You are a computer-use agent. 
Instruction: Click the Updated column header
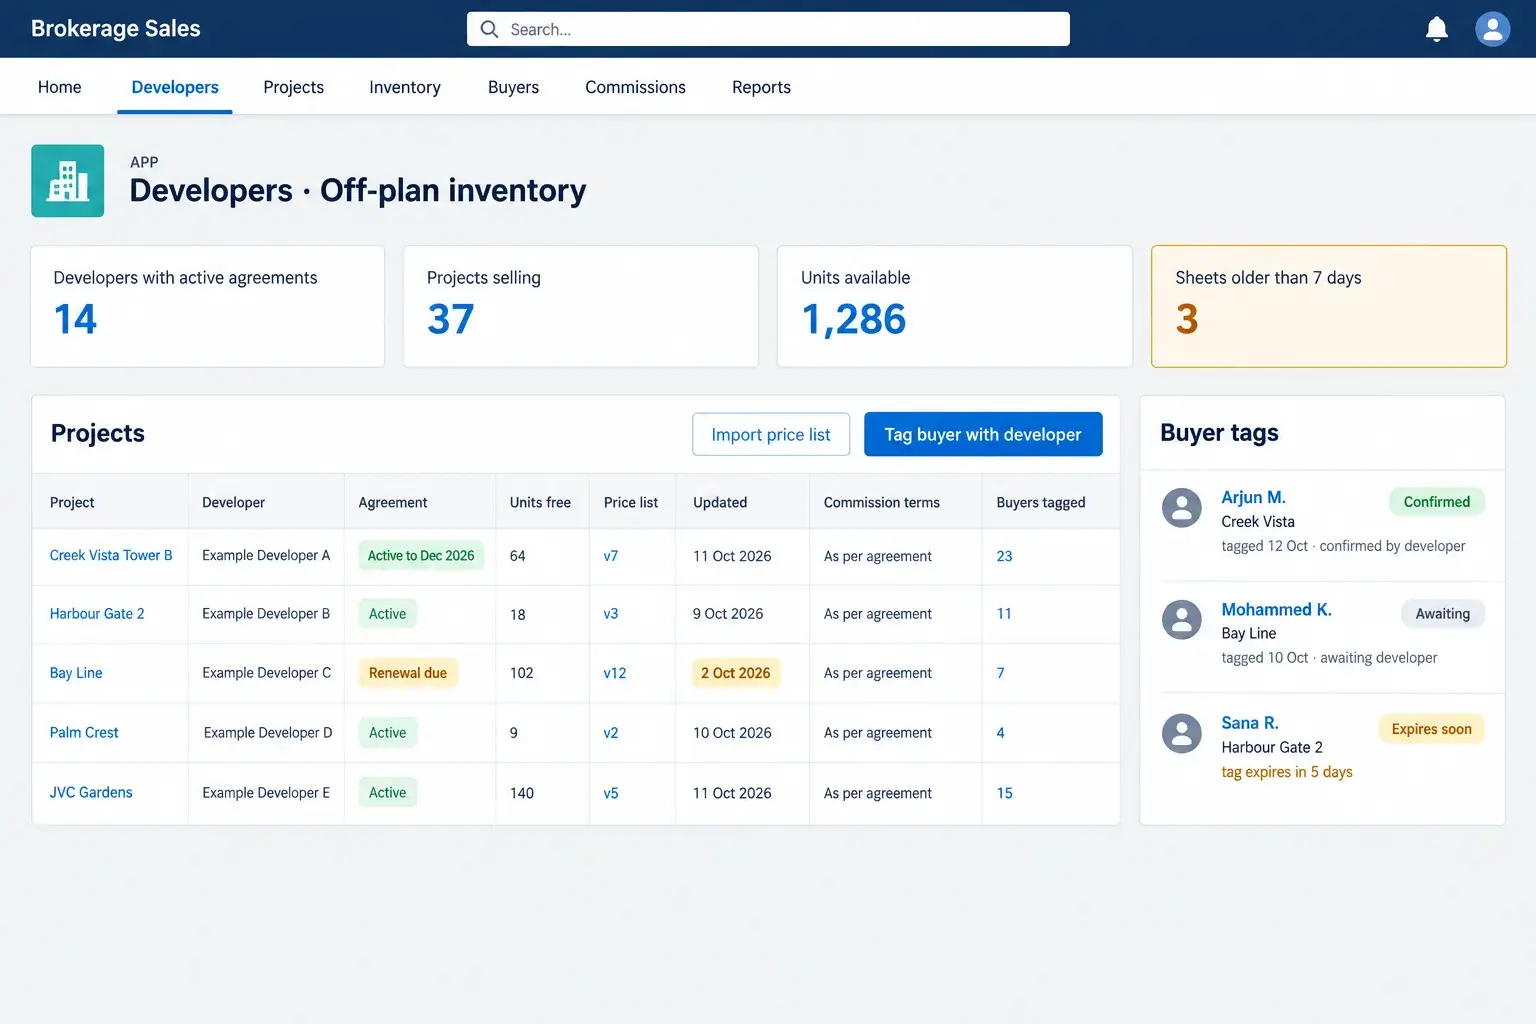[720, 502]
